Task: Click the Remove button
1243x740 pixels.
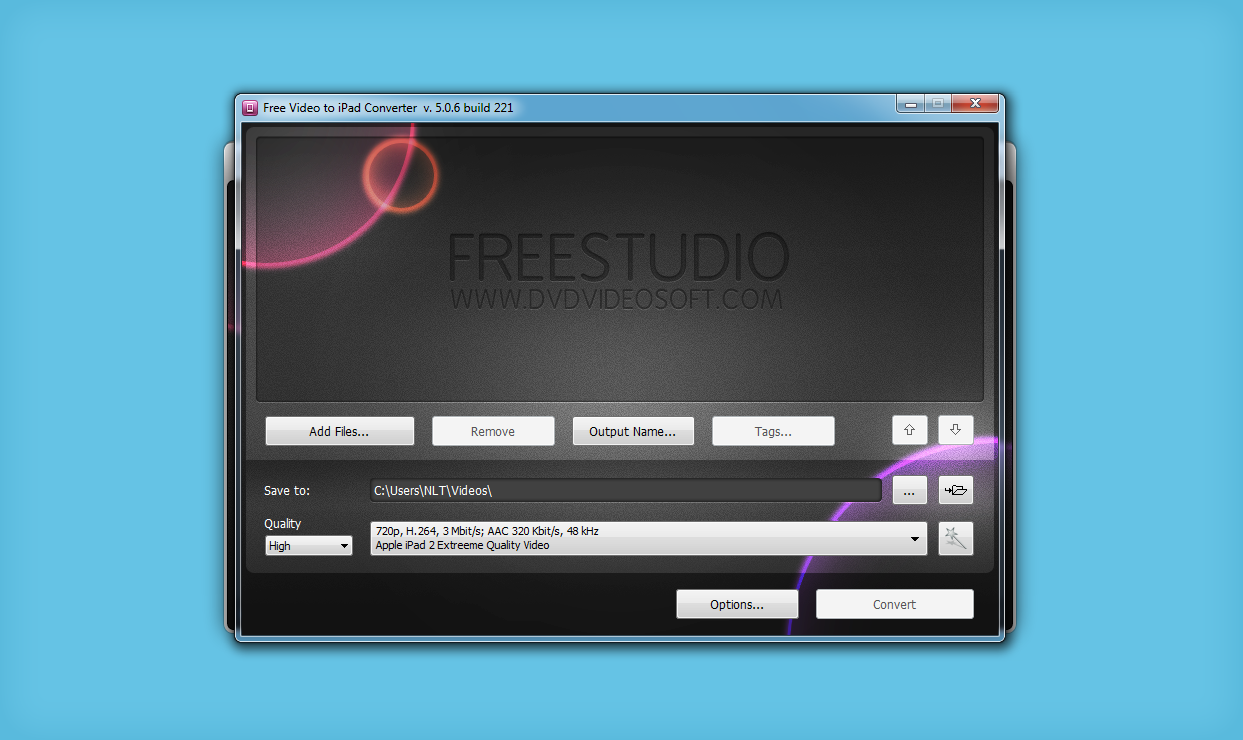Action: tap(493, 431)
